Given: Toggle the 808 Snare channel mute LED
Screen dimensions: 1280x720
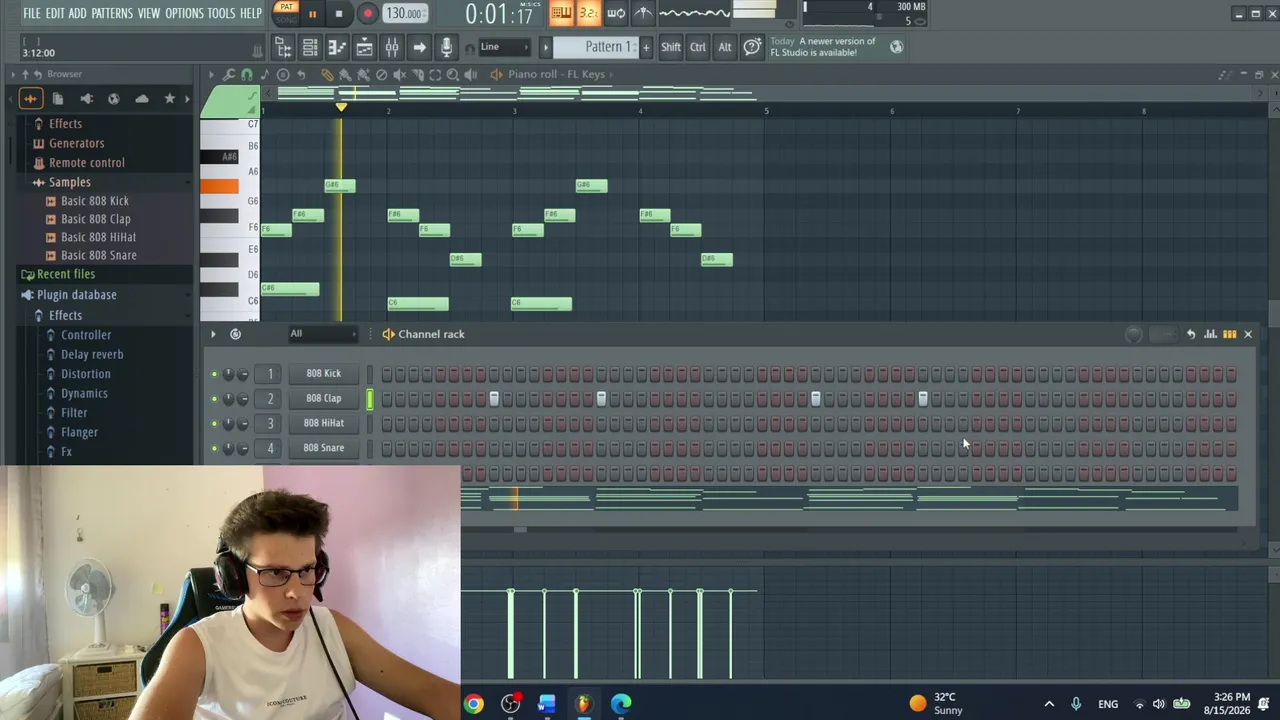Looking at the screenshot, I should pos(214,449).
